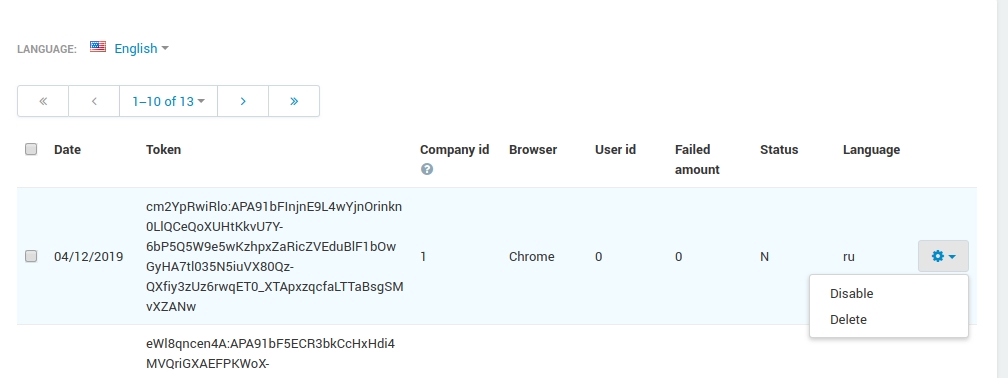Click the User id column header
The height and width of the screenshot is (378, 1008).
pos(615,149)
